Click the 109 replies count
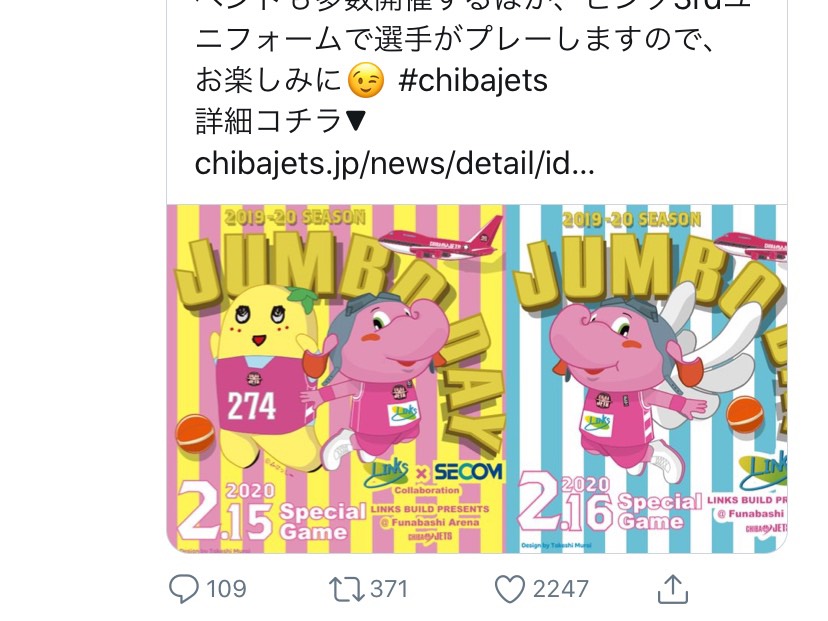828x621 pixels. pos(226,589)
